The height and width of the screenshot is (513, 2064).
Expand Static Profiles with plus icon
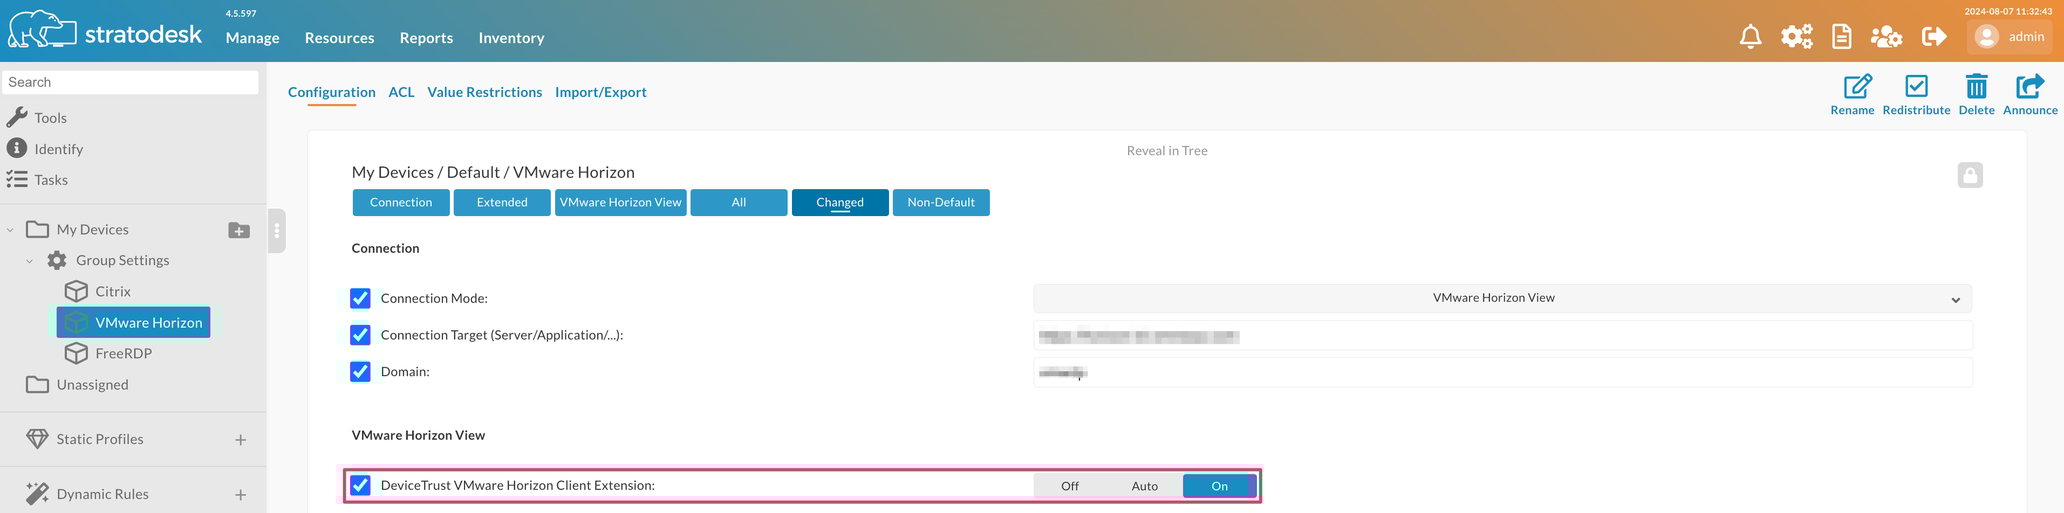point(240,439)
